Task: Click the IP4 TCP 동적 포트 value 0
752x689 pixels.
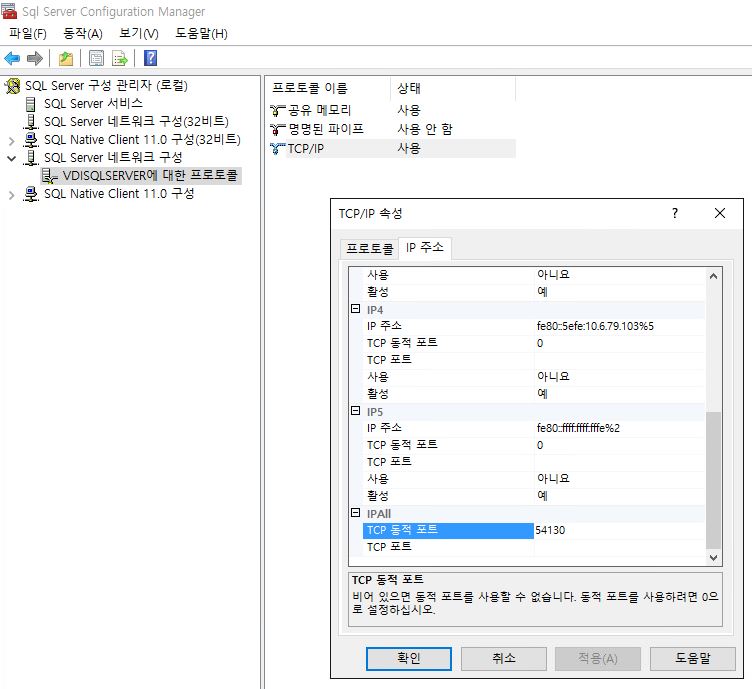Action: pos(620,343)
